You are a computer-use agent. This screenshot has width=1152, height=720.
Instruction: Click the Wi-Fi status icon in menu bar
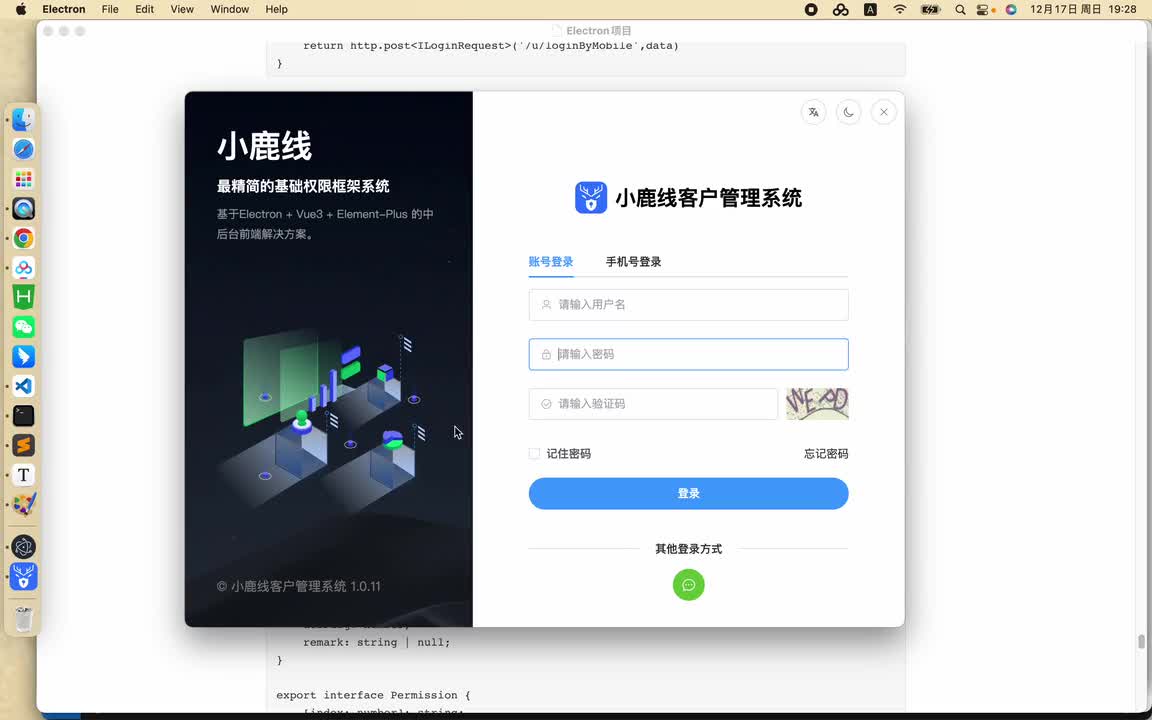pyautogui.click(x=900, y=9)
